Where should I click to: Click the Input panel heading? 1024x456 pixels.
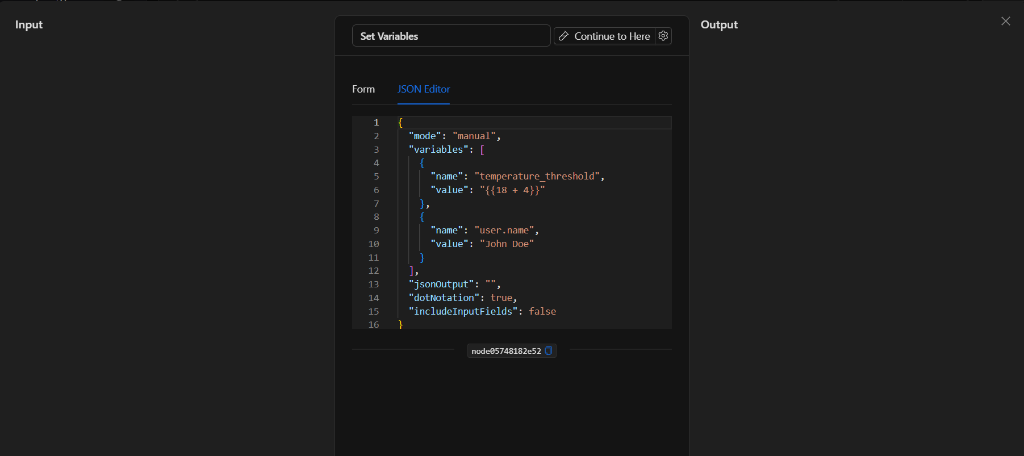29,25
